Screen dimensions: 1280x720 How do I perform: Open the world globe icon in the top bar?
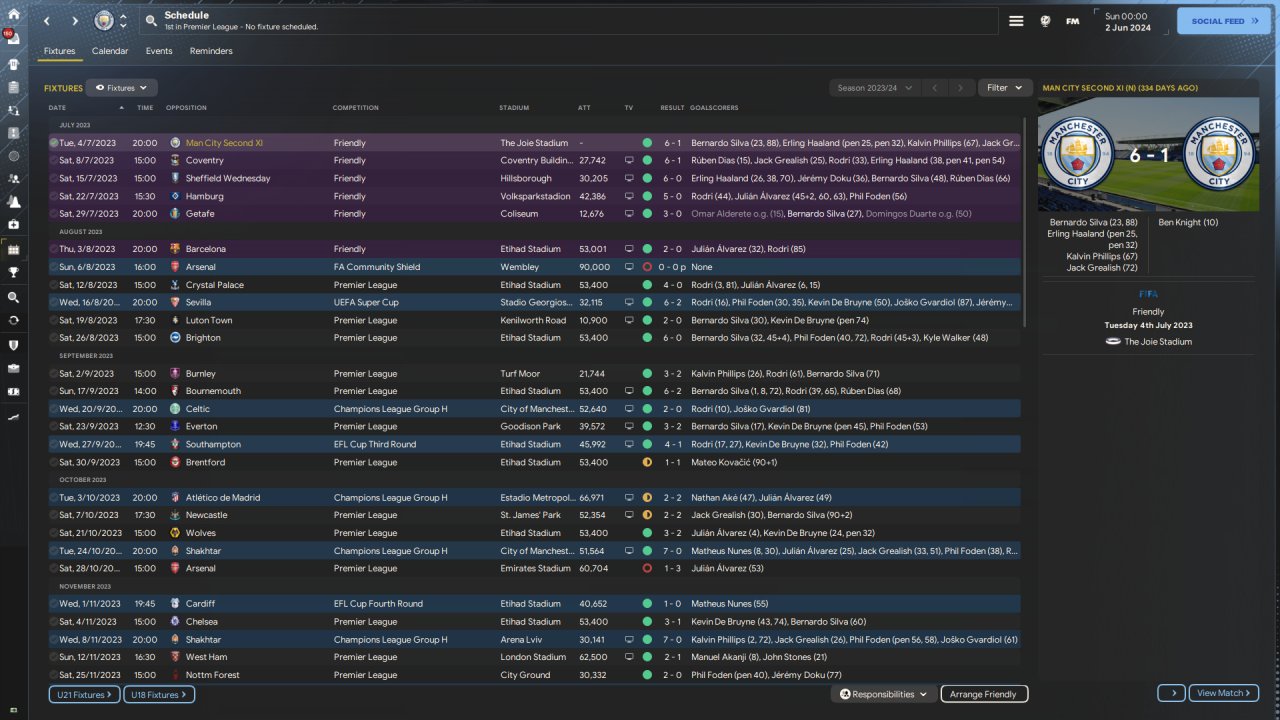[1045, 21]
